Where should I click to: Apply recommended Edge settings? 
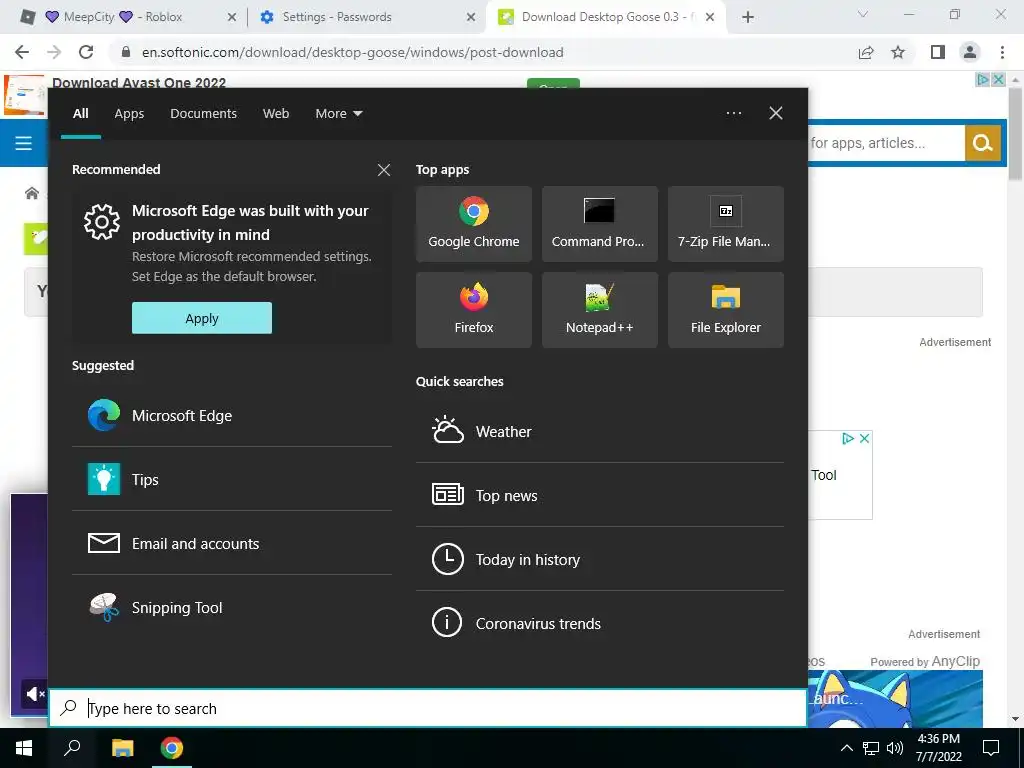click(202, 318)
